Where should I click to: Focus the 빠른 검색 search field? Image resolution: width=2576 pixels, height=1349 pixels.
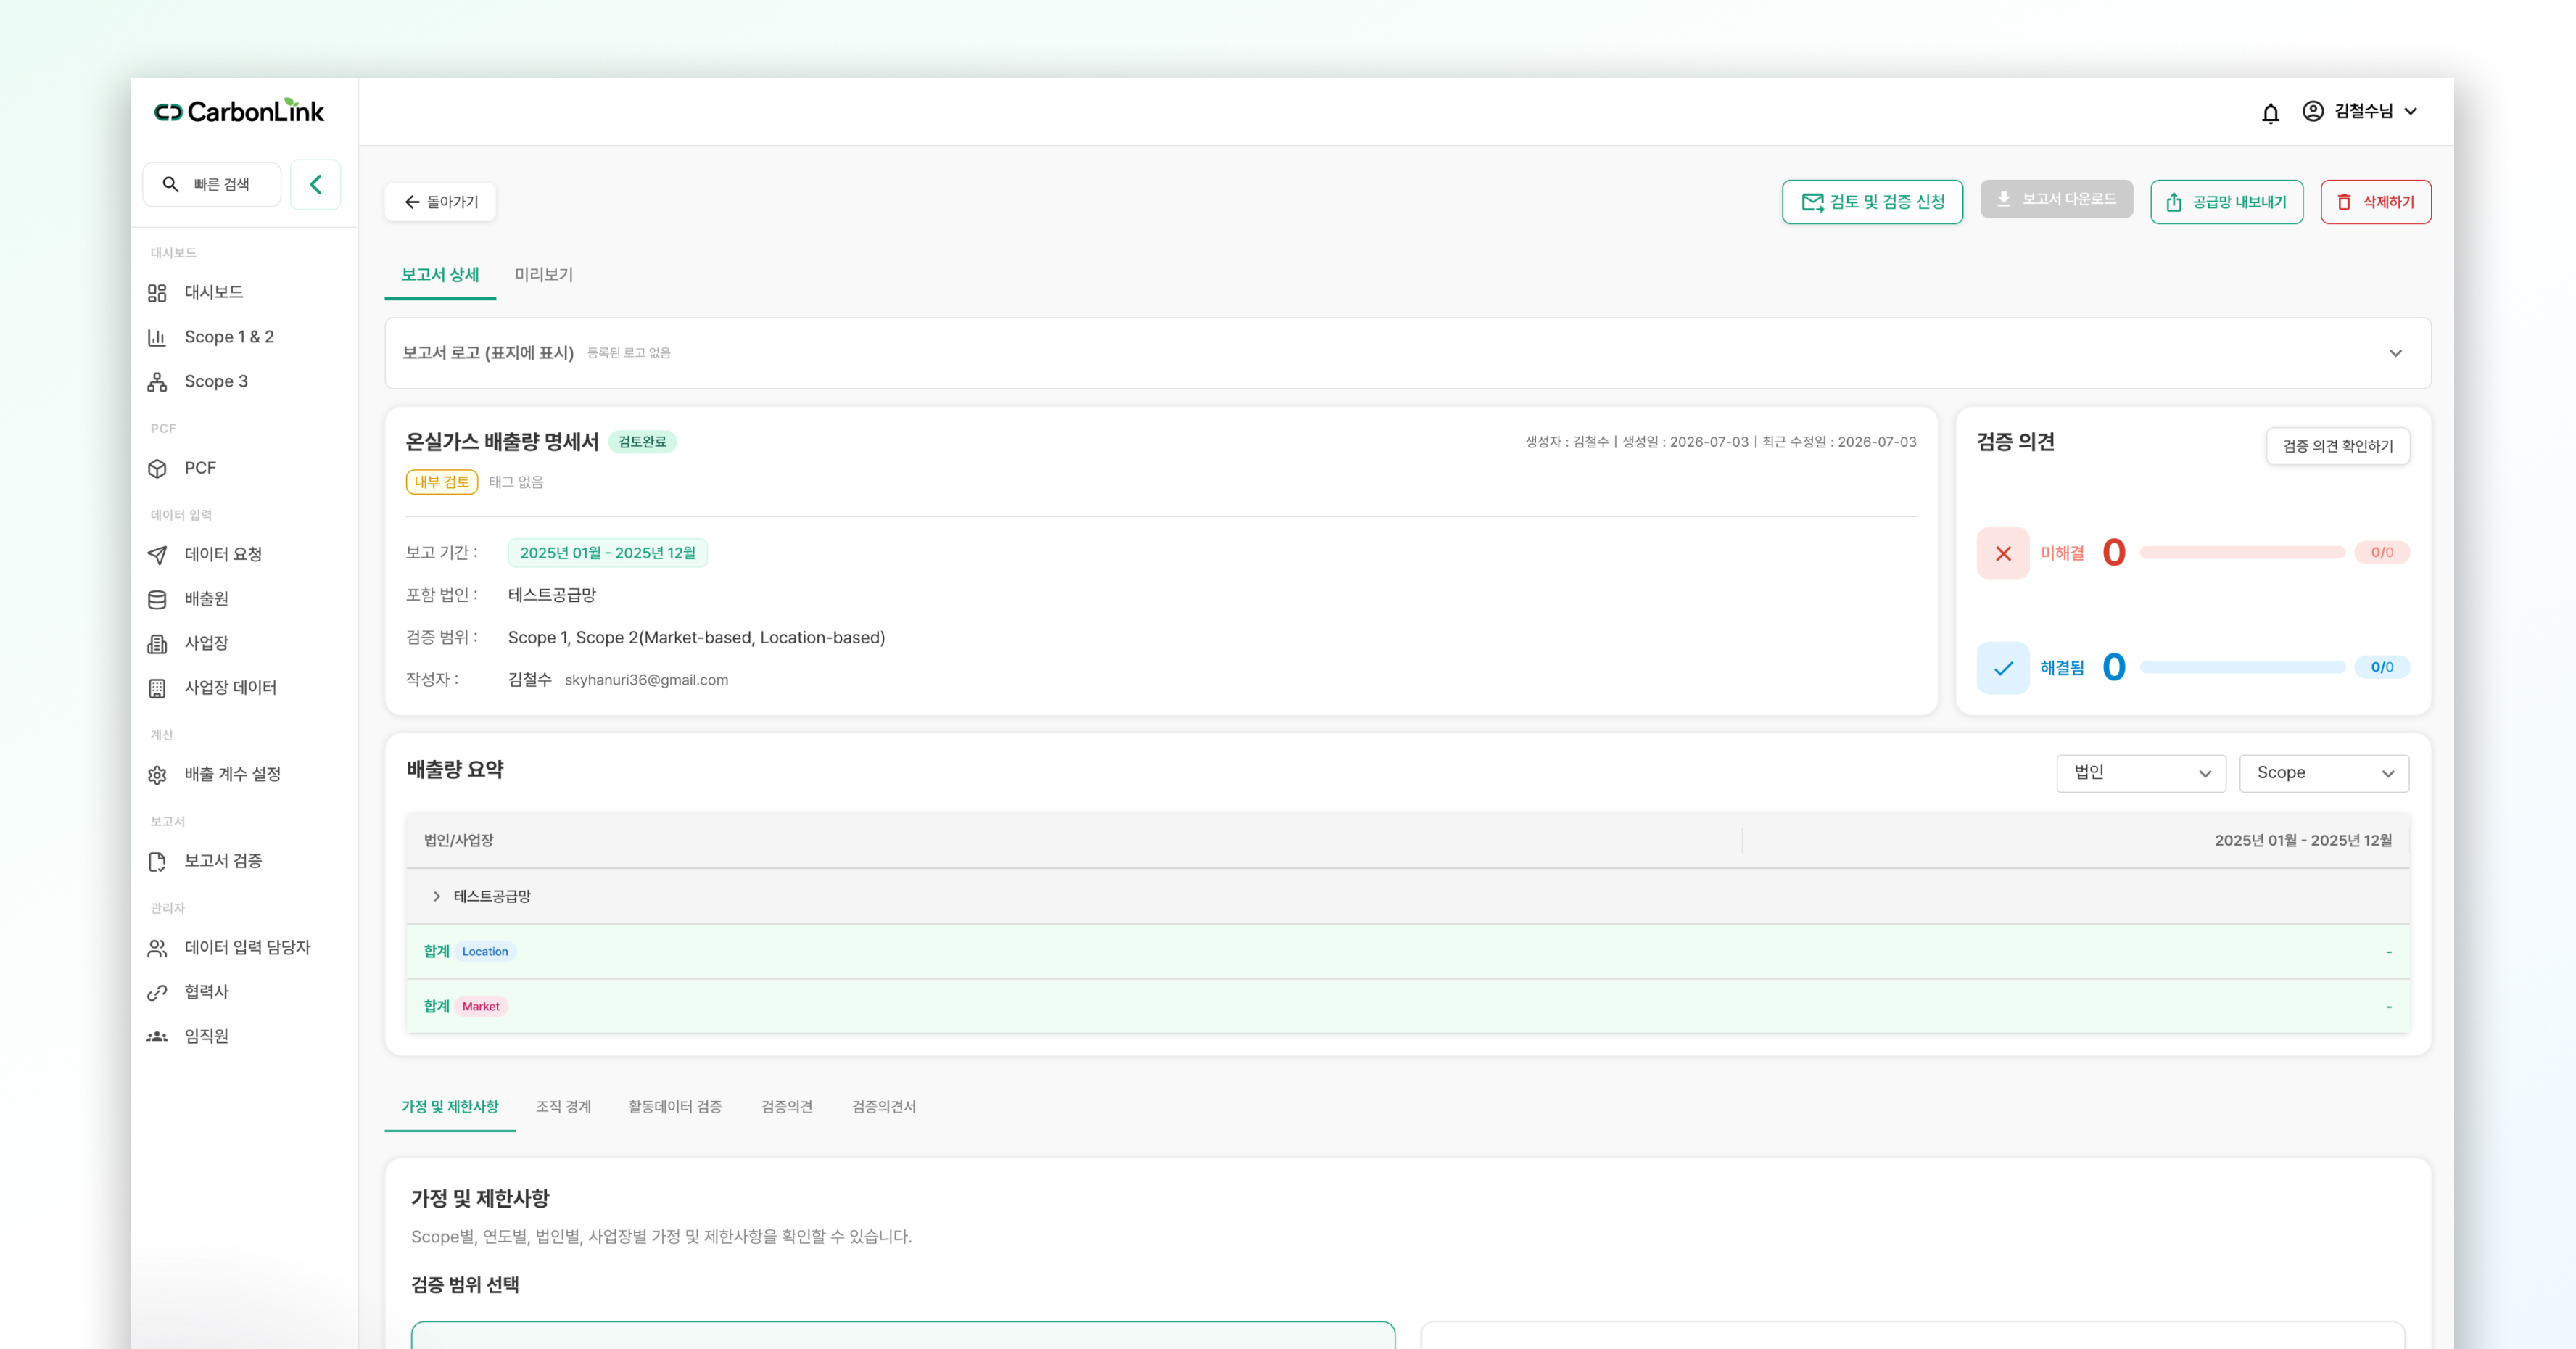(x=212, y=184)
